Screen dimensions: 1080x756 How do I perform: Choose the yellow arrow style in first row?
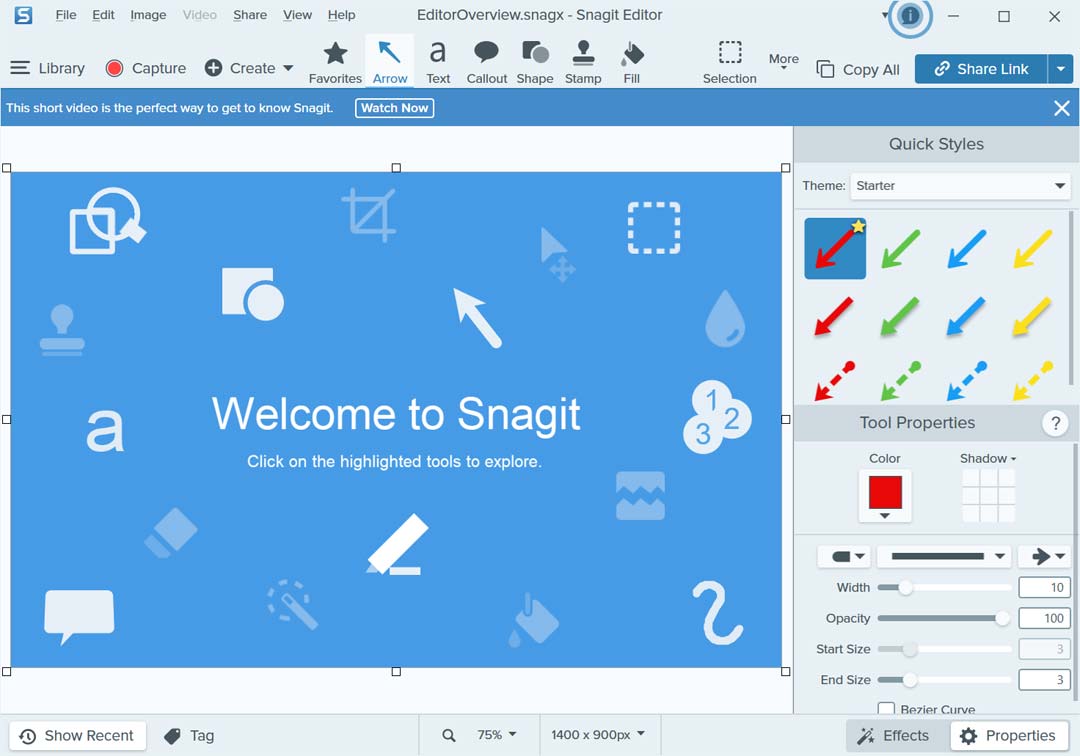tap(1033, 249)
